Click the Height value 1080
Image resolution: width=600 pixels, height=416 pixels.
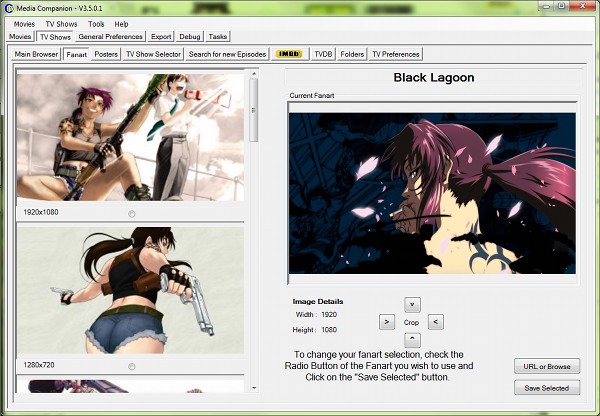click(329, 330)
